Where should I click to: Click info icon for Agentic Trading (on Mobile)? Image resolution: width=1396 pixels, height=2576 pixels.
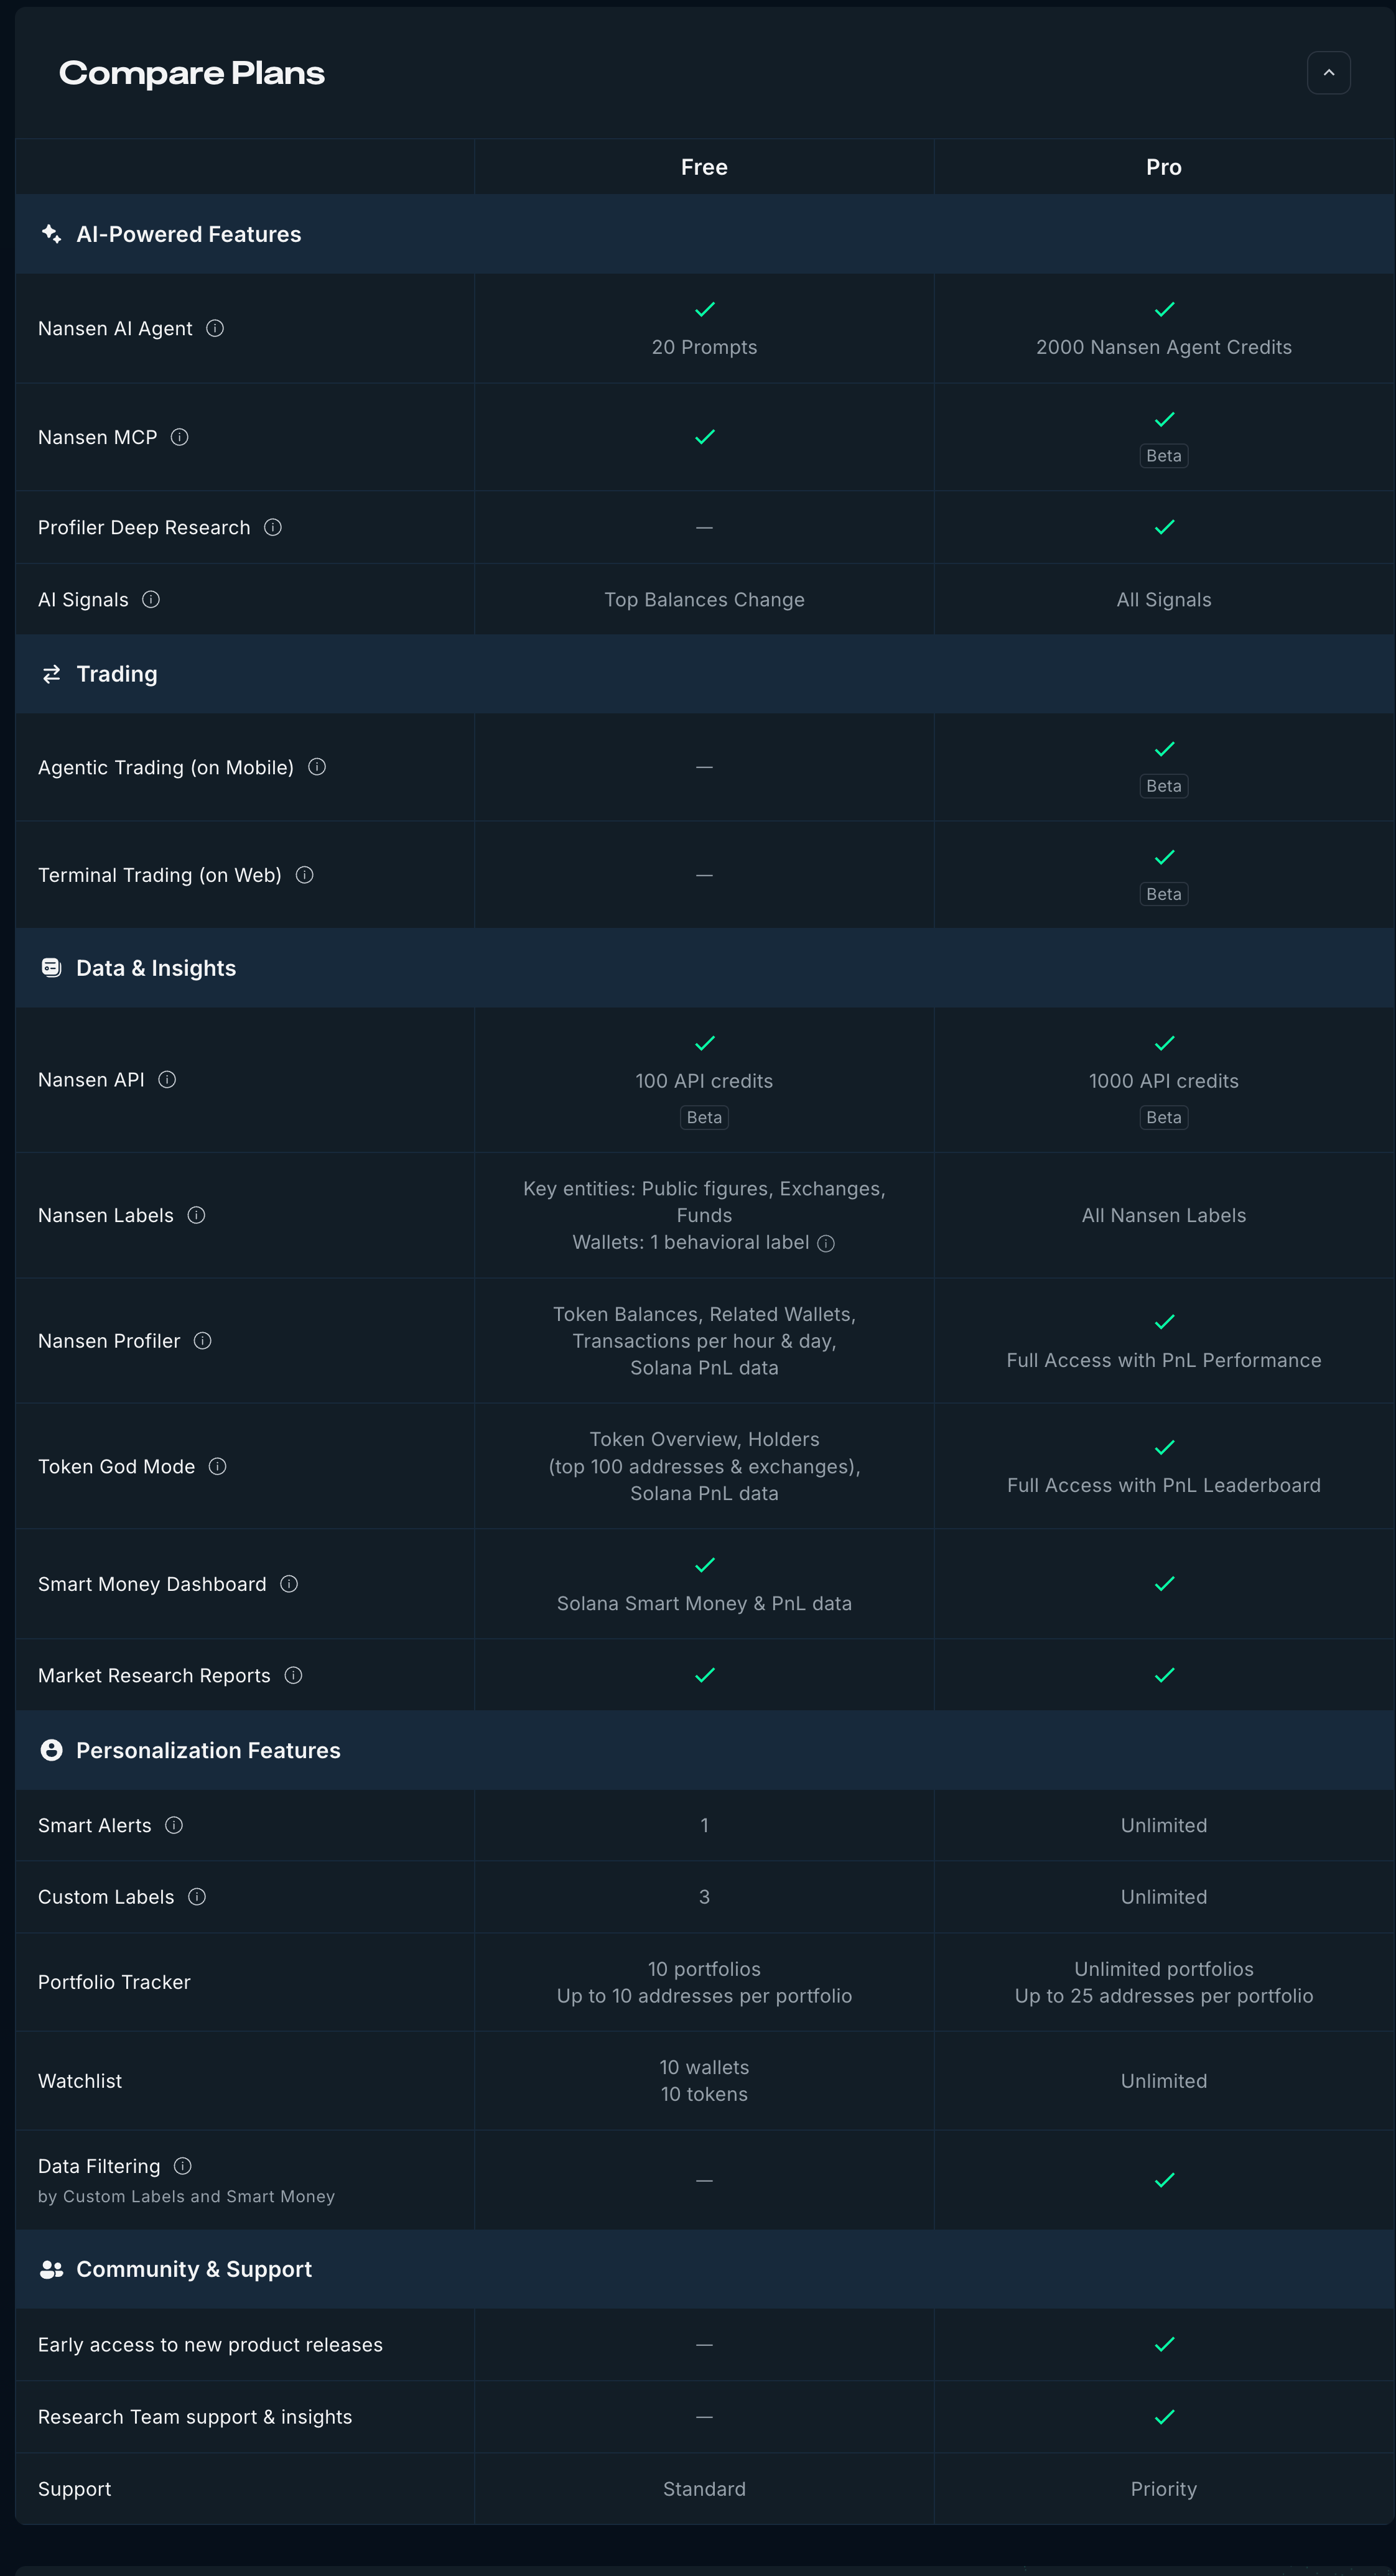point(317,767)
